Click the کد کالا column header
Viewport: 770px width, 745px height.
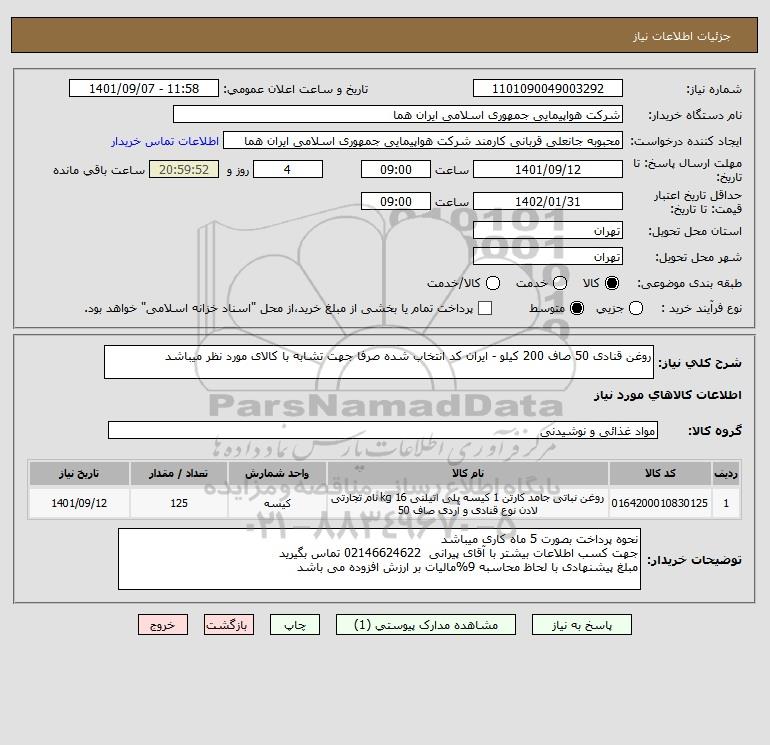pyautogui.click(x=660, y=473)
